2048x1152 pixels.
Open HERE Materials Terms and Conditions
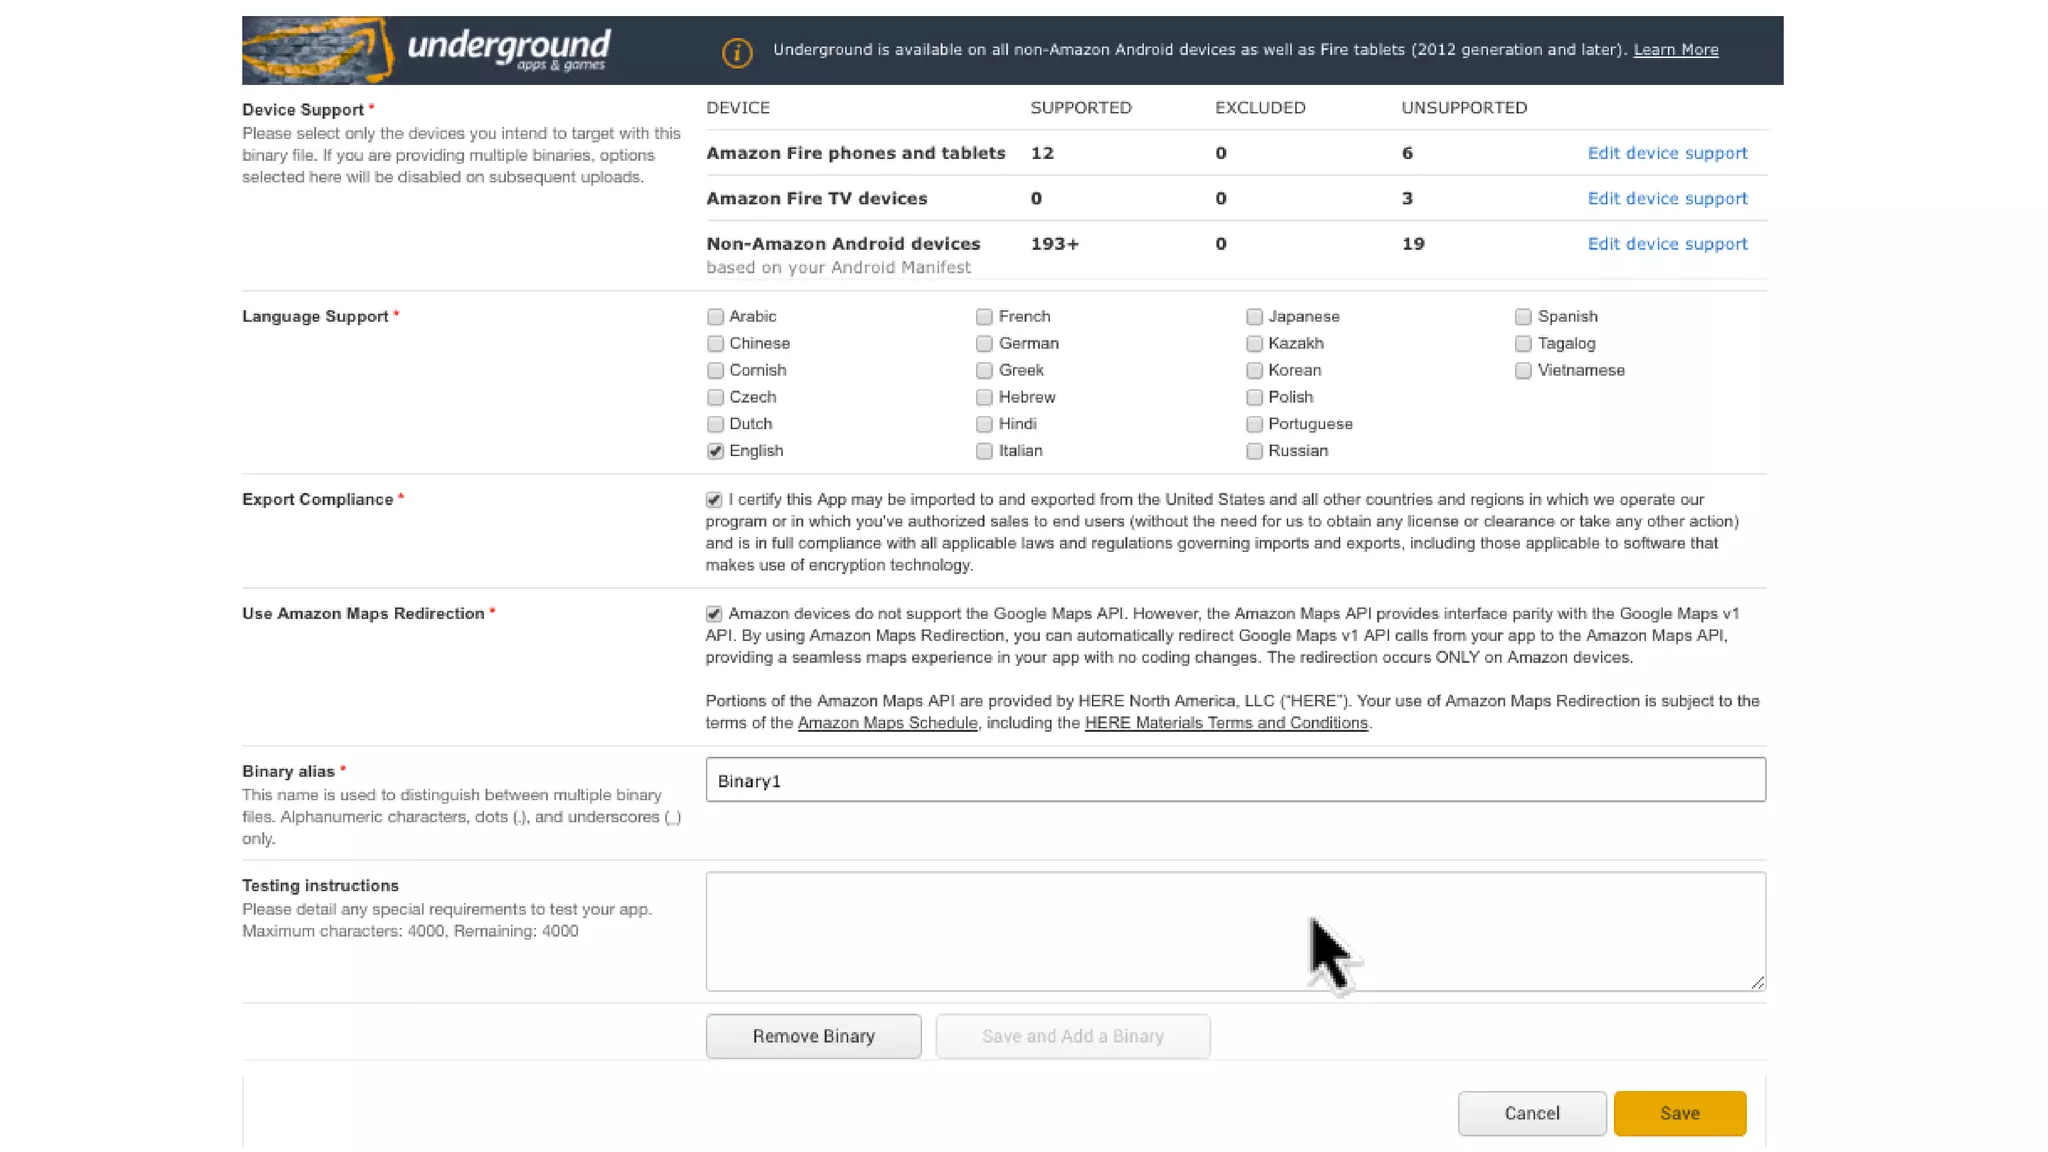coord(1225,723)
